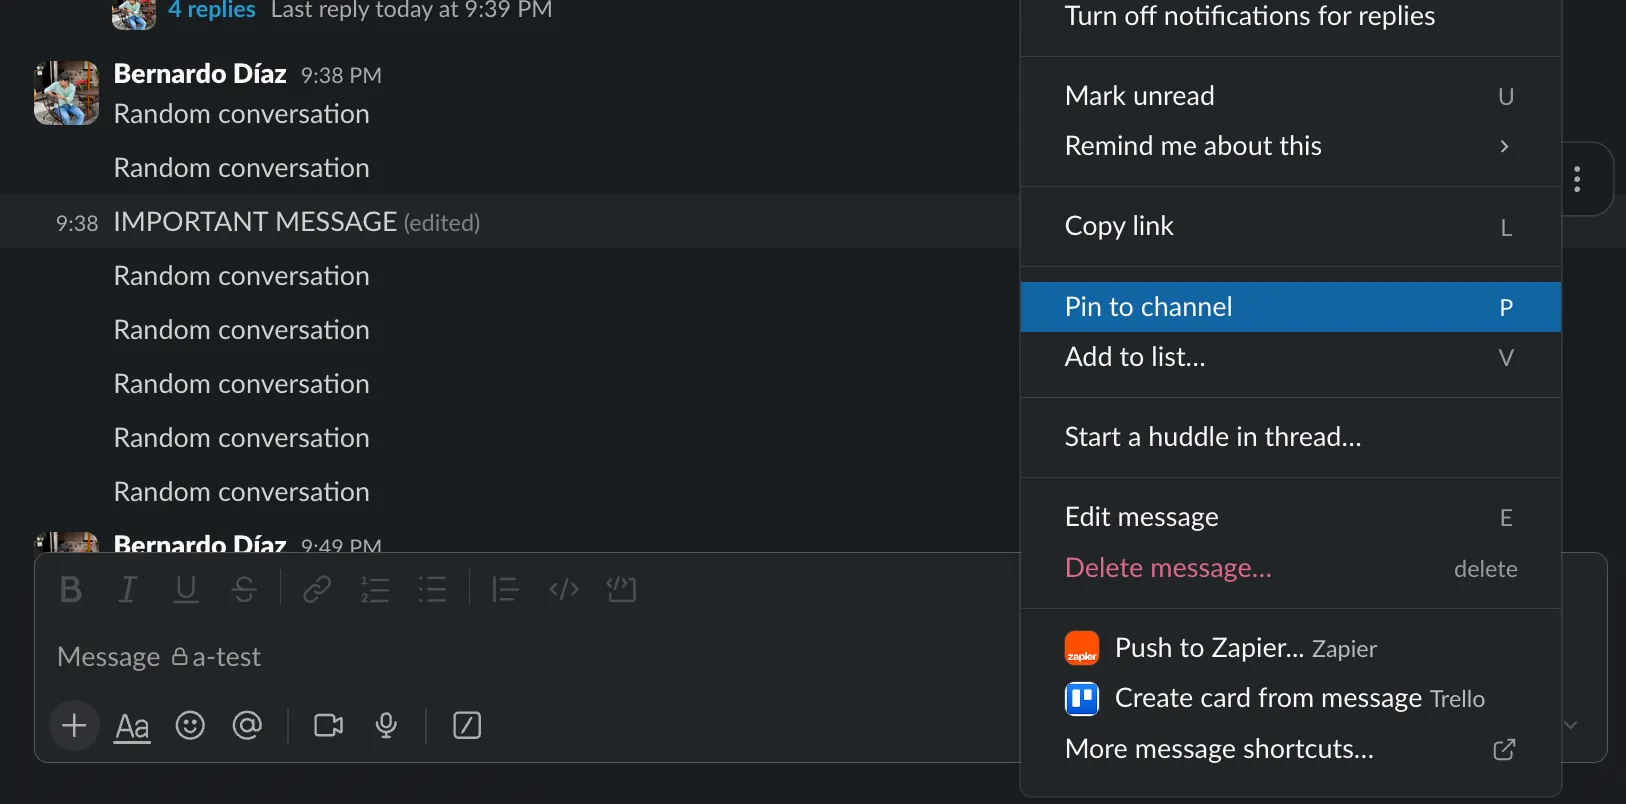This screenshot has height=804, width=1626.
Task: Toggle italic formatting in composer
Action: 128,590
